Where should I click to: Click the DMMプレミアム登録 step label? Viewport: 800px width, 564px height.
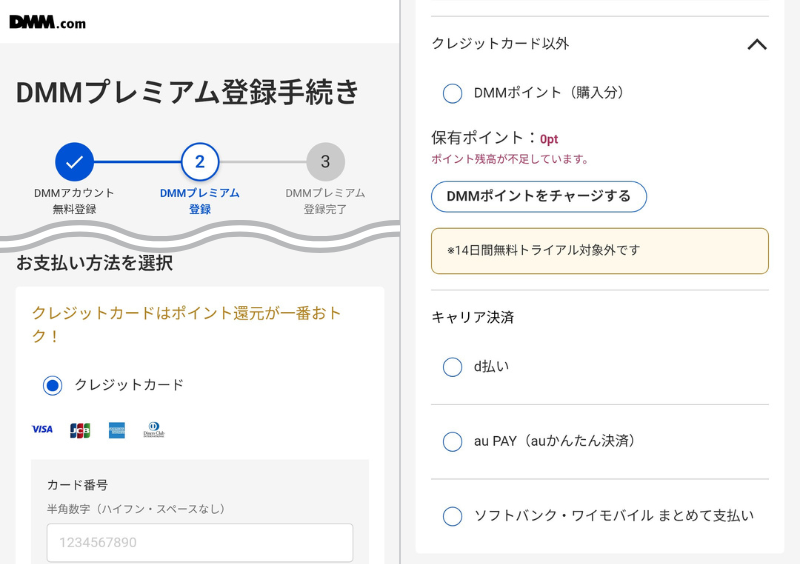[200, 201]
